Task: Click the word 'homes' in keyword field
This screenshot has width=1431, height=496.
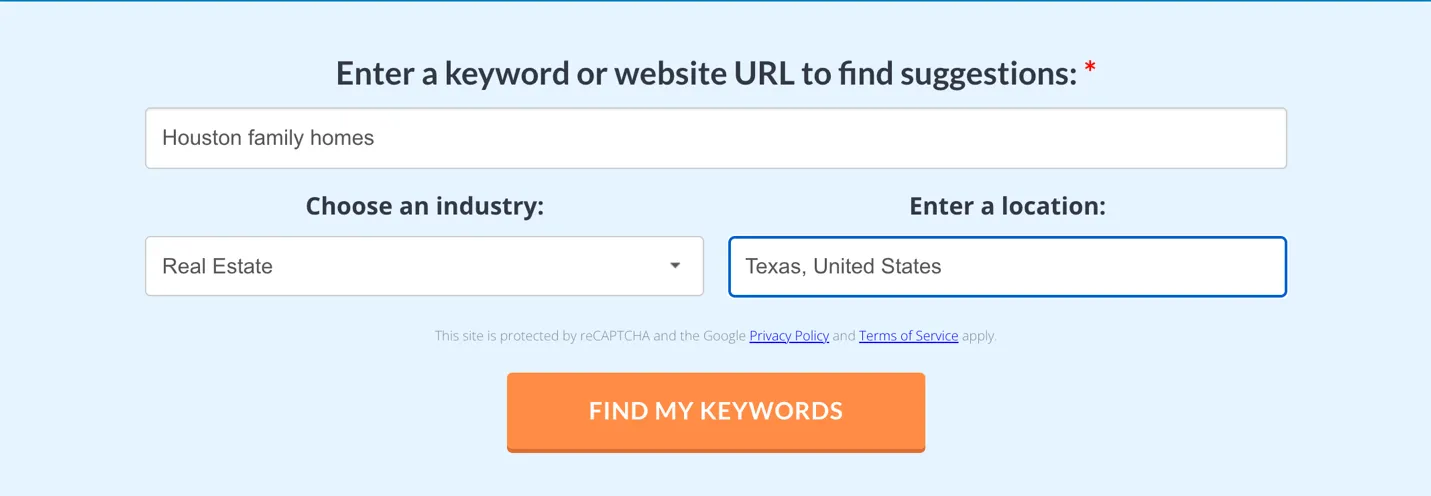Action: click(x=344, y=138)
